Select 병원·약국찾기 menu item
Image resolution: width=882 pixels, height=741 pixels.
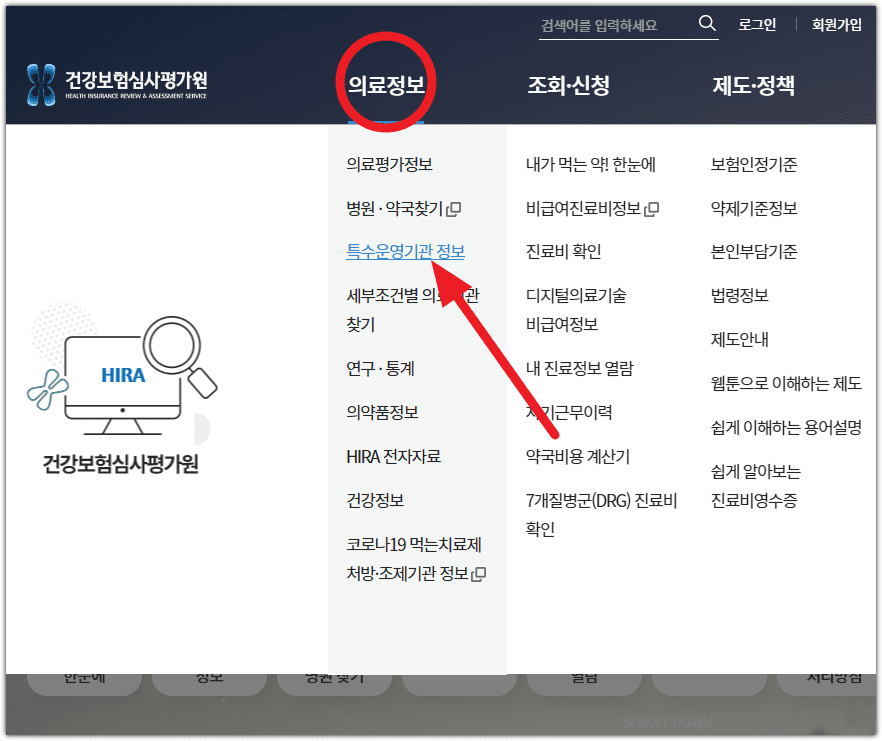pos(395,209)
